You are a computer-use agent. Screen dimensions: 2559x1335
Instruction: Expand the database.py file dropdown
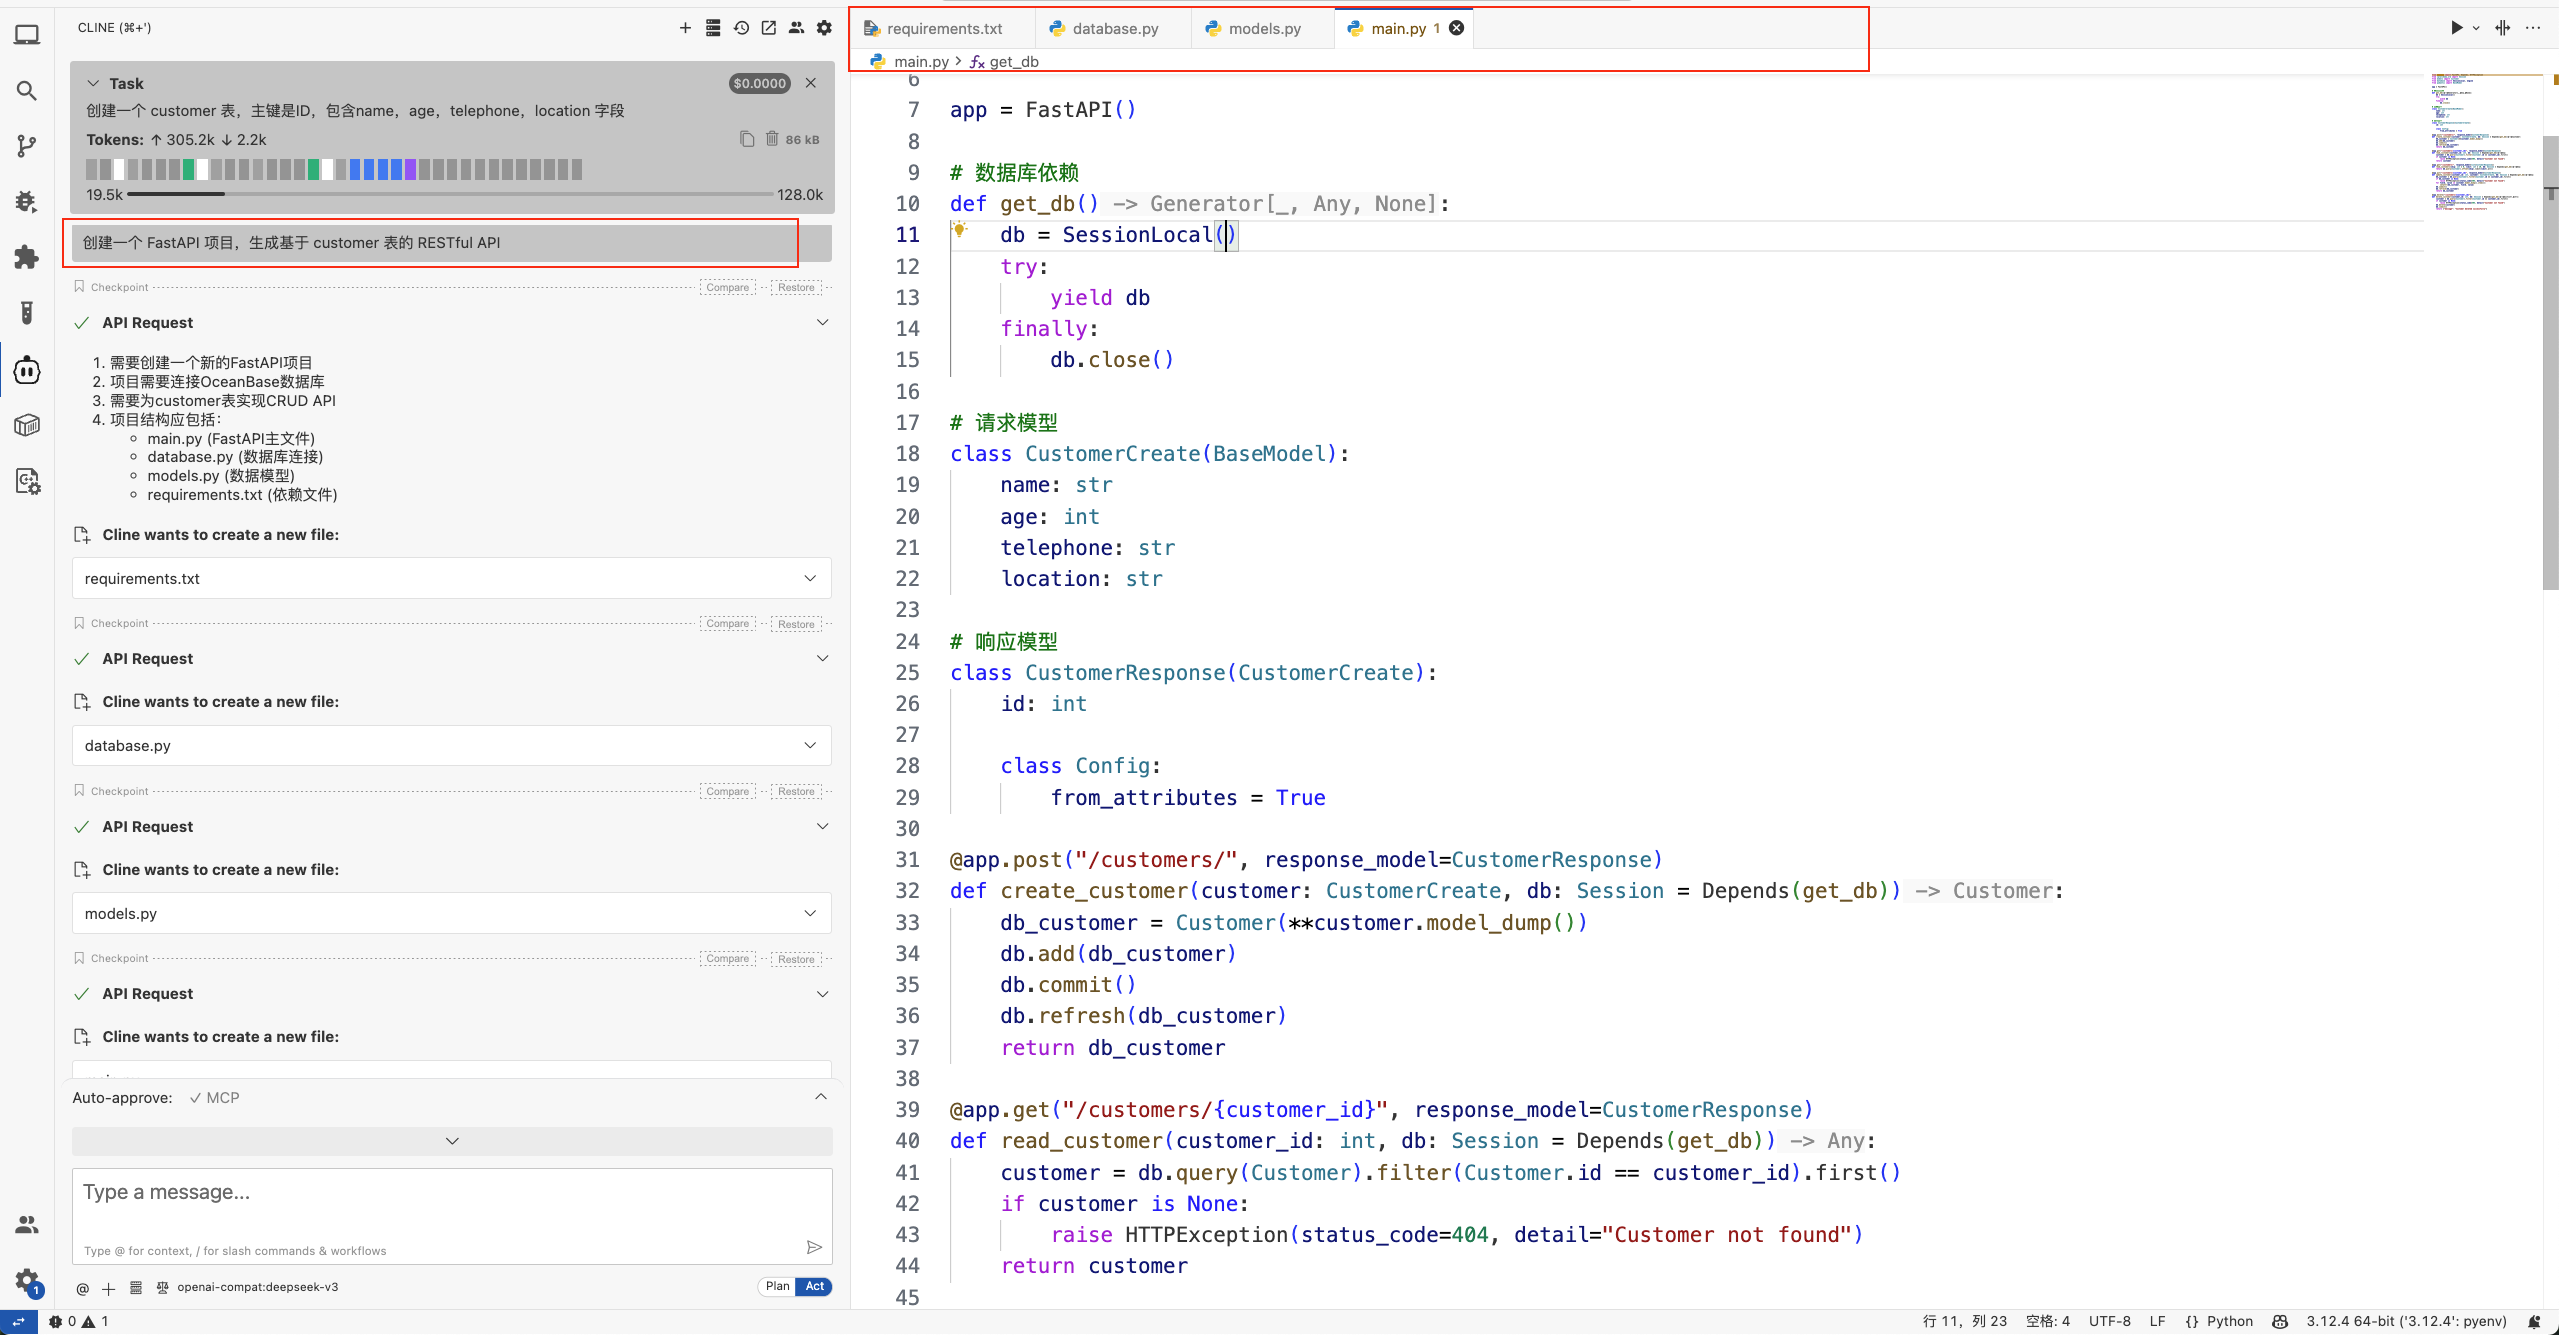tap(810, 745)
